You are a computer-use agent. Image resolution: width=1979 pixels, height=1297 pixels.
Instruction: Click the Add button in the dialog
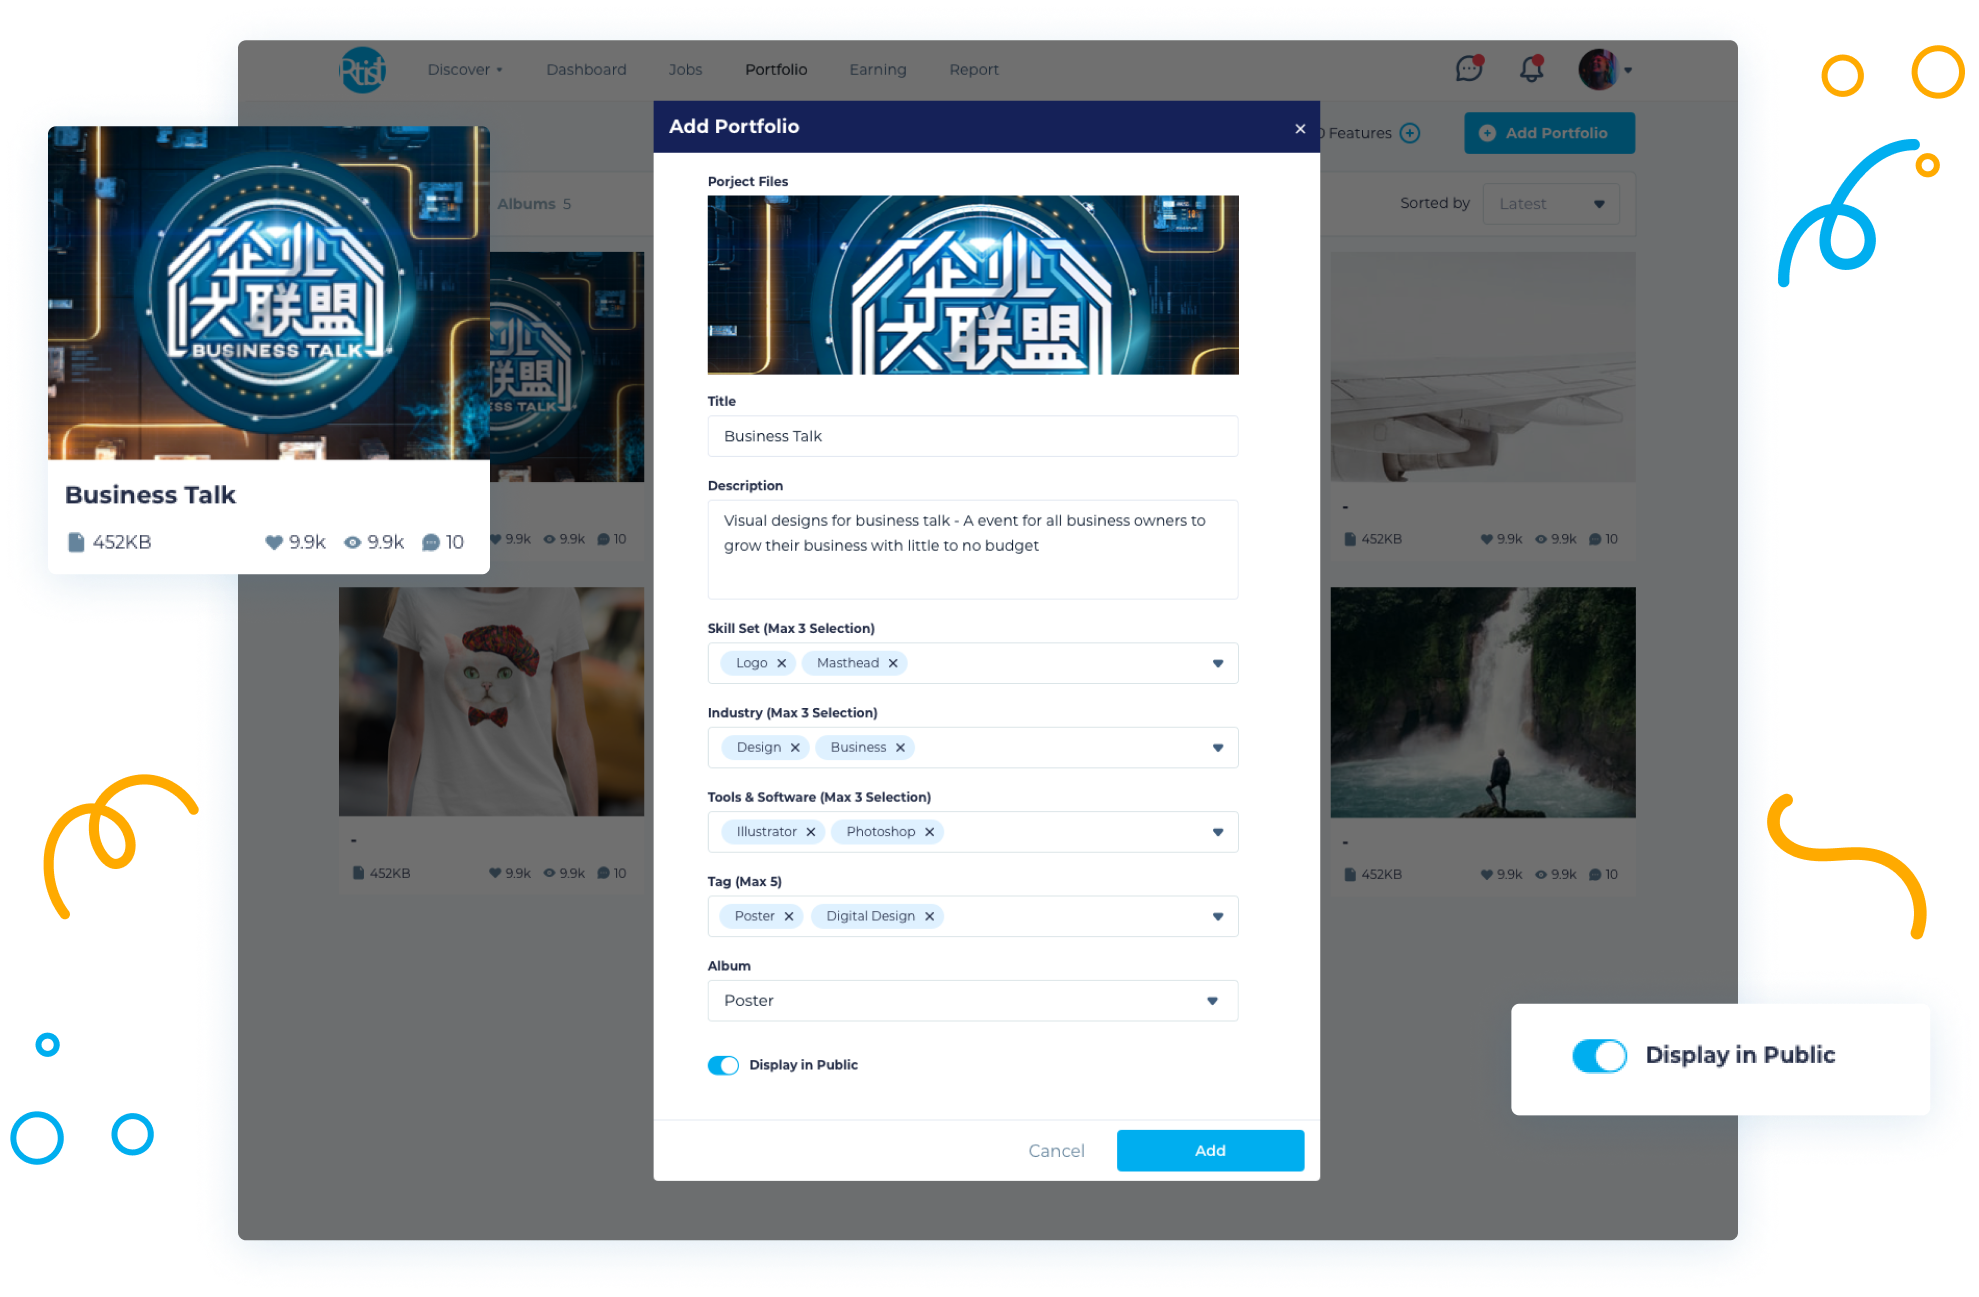[x=1210, y=1150]
